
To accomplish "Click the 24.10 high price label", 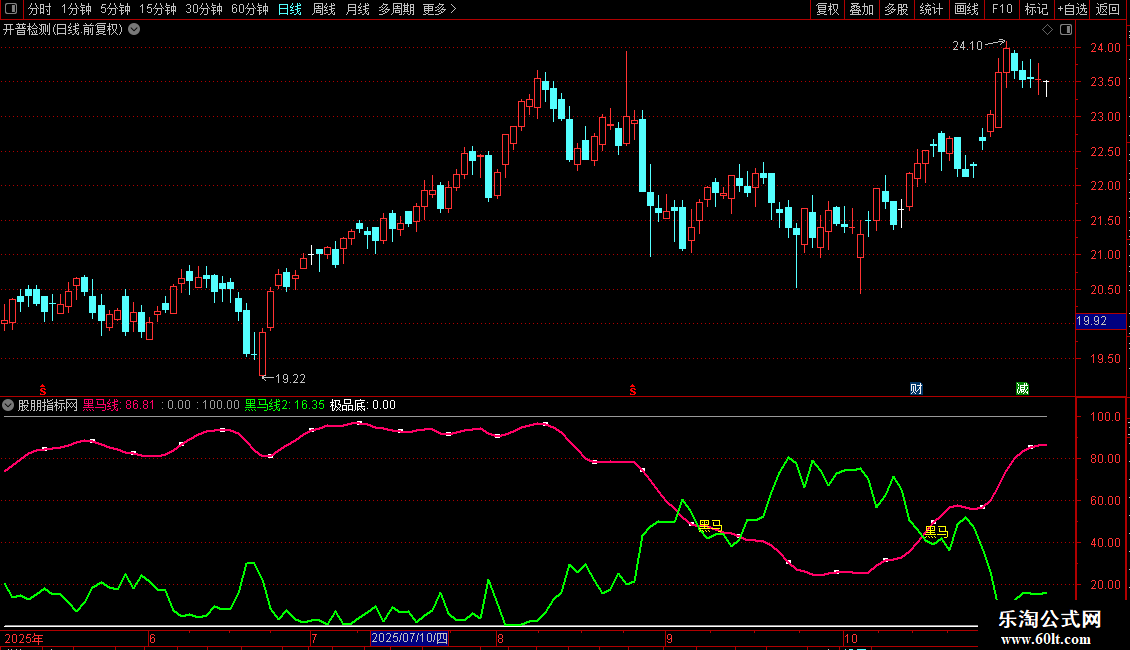I will (967, 45).
